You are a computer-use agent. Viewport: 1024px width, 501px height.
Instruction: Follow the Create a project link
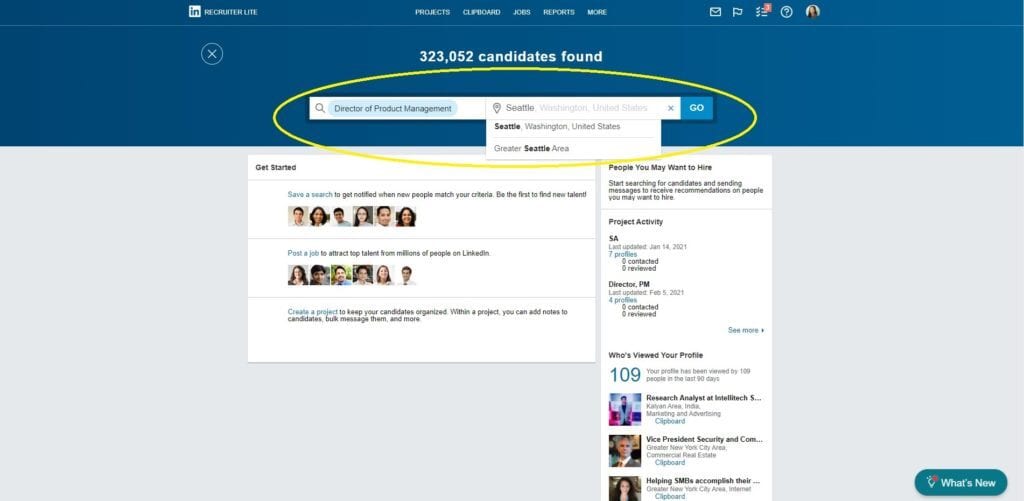pyautogui.click(x=312, y=312)
